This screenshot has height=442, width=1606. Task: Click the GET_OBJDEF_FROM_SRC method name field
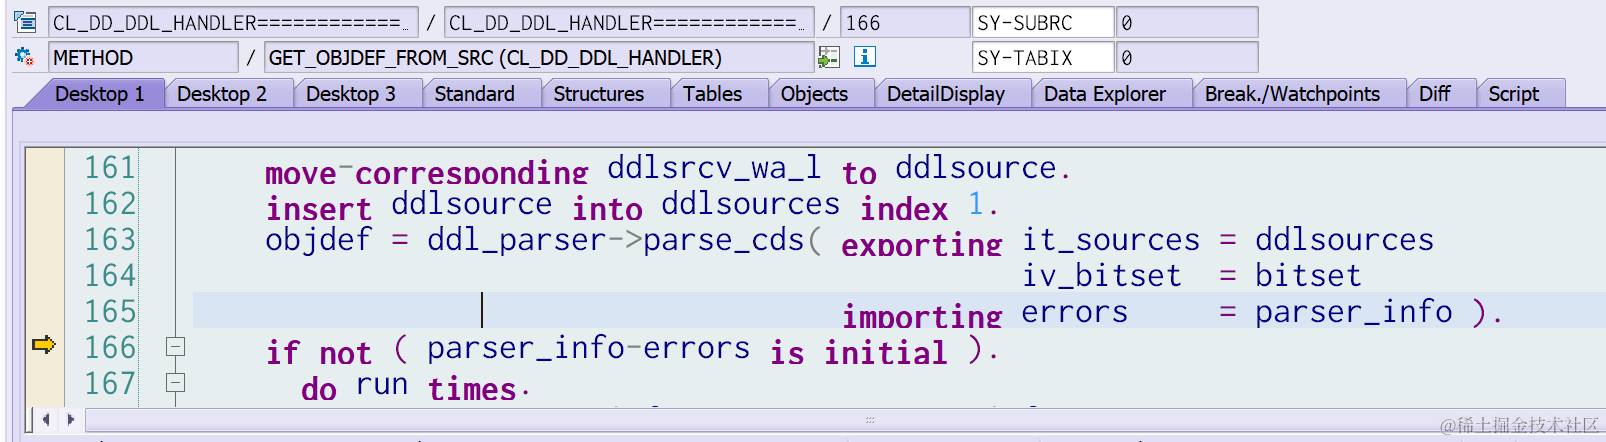click(x=539, y=57)
